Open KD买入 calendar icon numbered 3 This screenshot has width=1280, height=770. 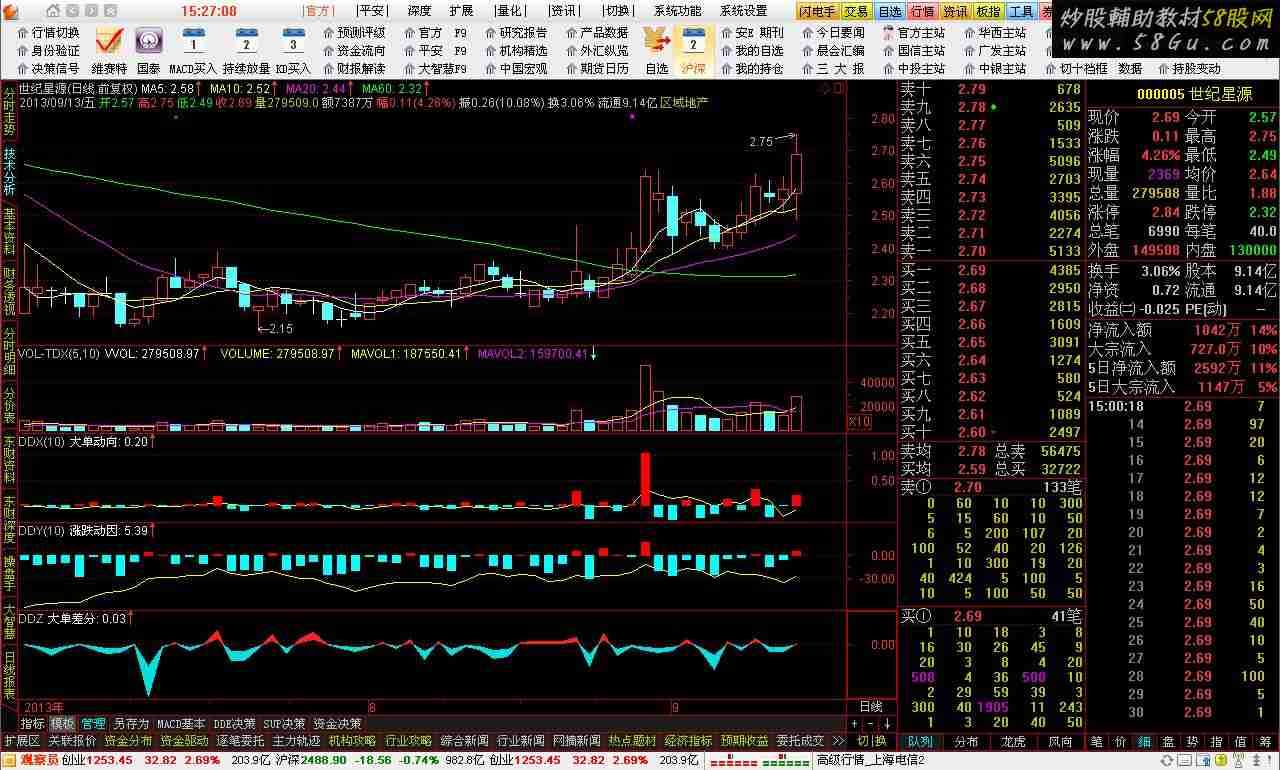click(293, 41)
